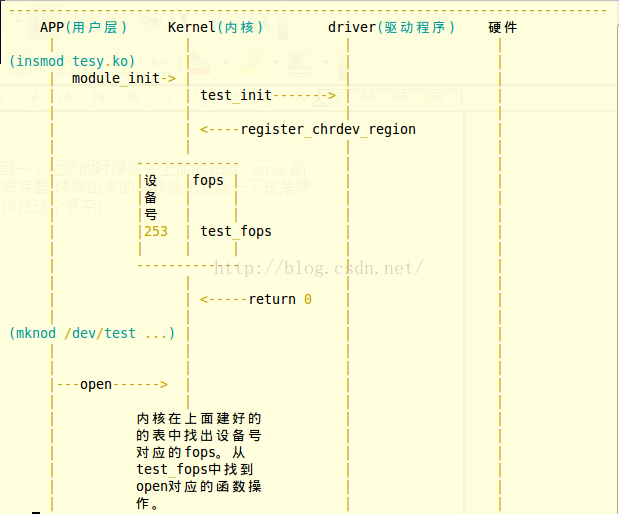Click the "(mknod /dev/test ...)" command text
This screenshot has width=619, height=514.
click(92, 333)
